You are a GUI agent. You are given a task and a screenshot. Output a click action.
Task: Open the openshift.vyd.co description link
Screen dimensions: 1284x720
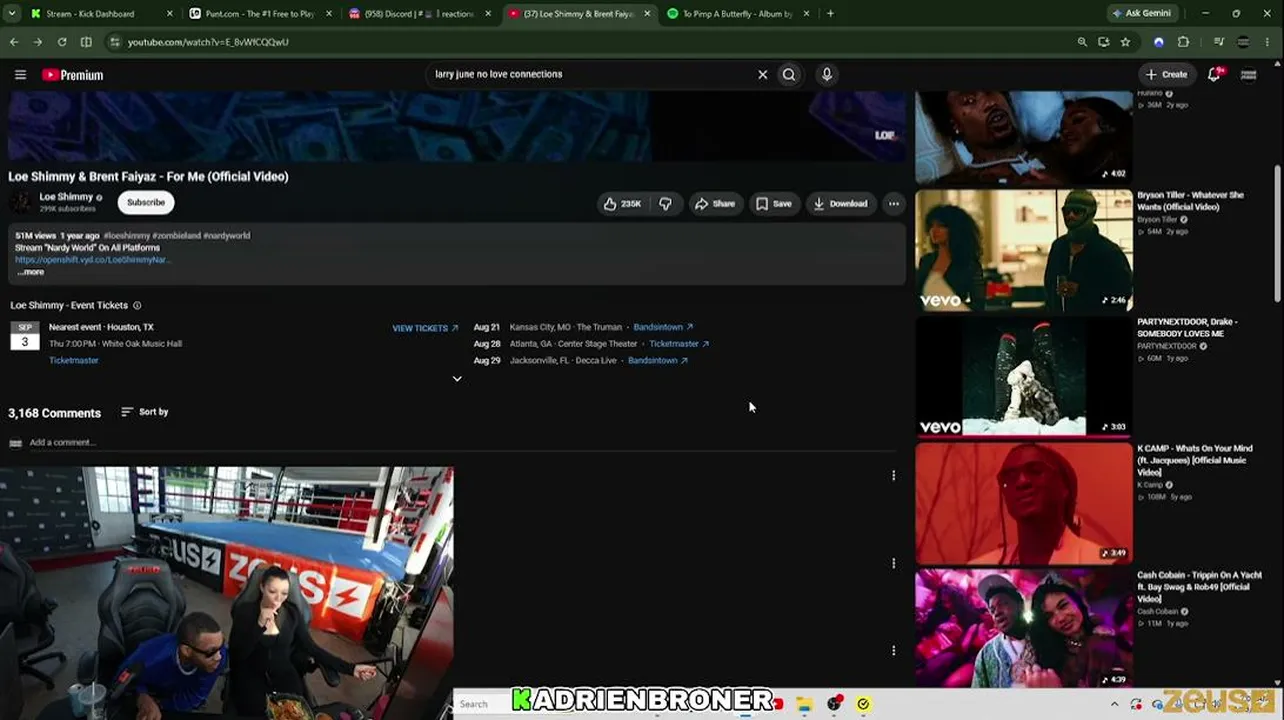93,260
